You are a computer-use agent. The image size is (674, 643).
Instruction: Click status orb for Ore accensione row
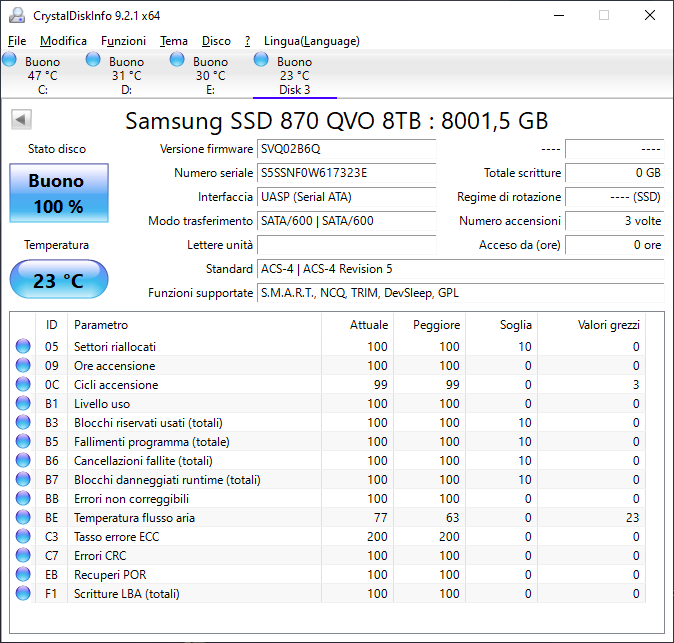23,365
